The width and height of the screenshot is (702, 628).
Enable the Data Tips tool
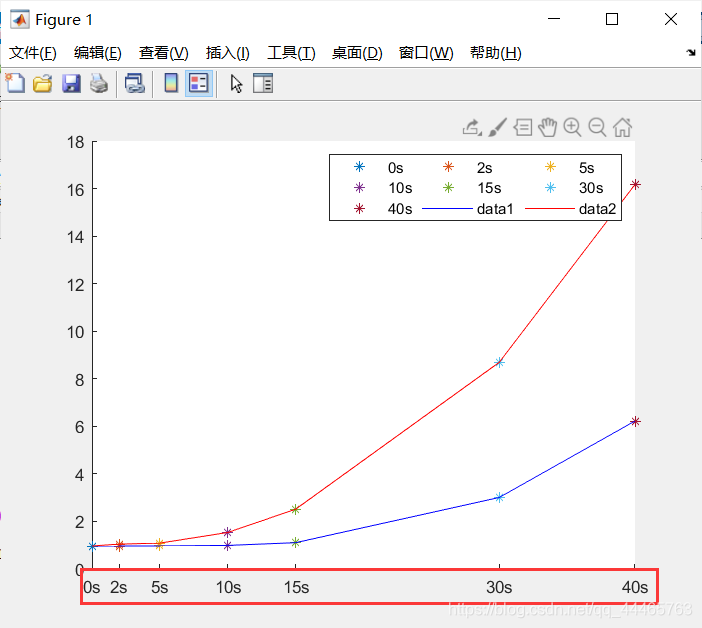coord(522,128)
